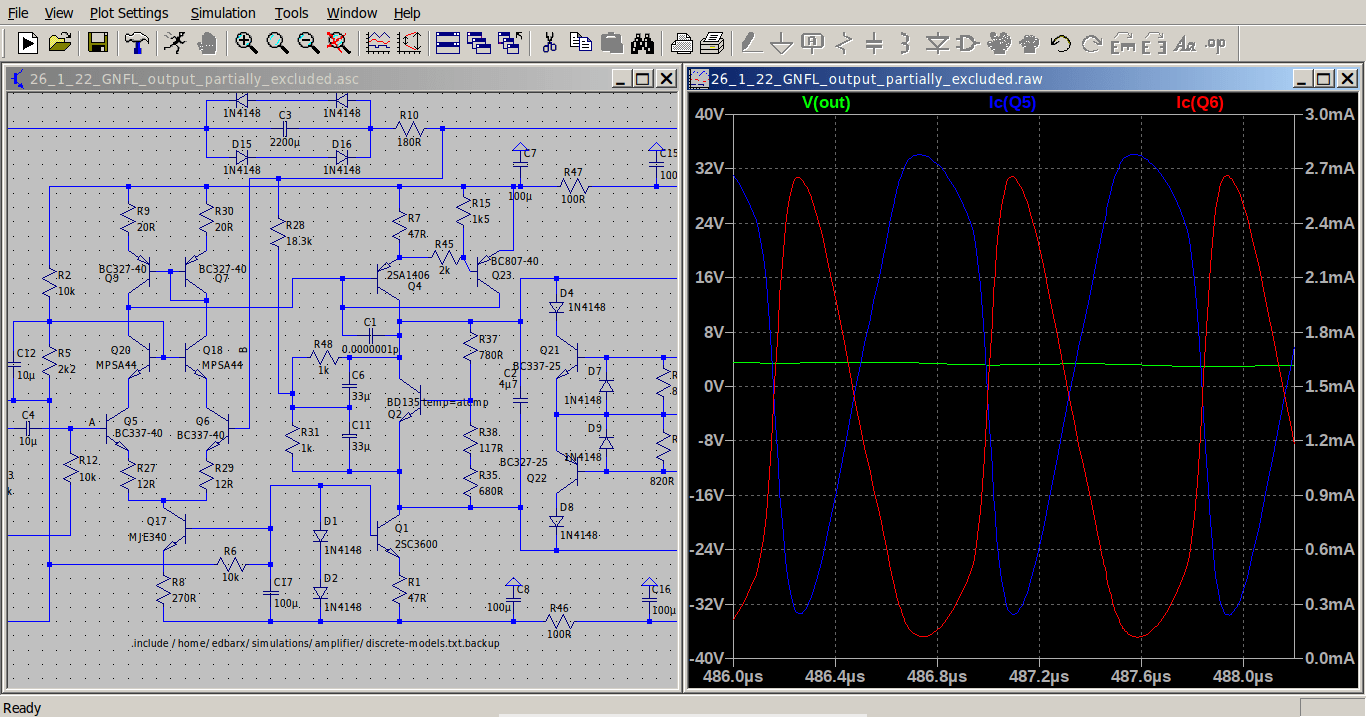
Task: Open the Window menu
Action: (x=352, y=13)
